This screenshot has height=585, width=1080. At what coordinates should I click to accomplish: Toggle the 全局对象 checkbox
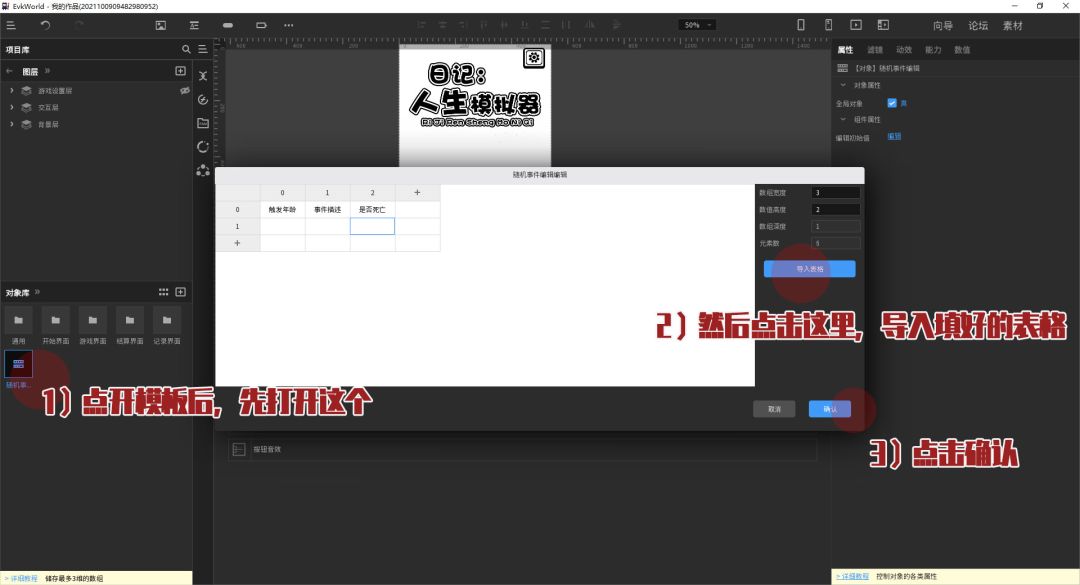point(892,103)
